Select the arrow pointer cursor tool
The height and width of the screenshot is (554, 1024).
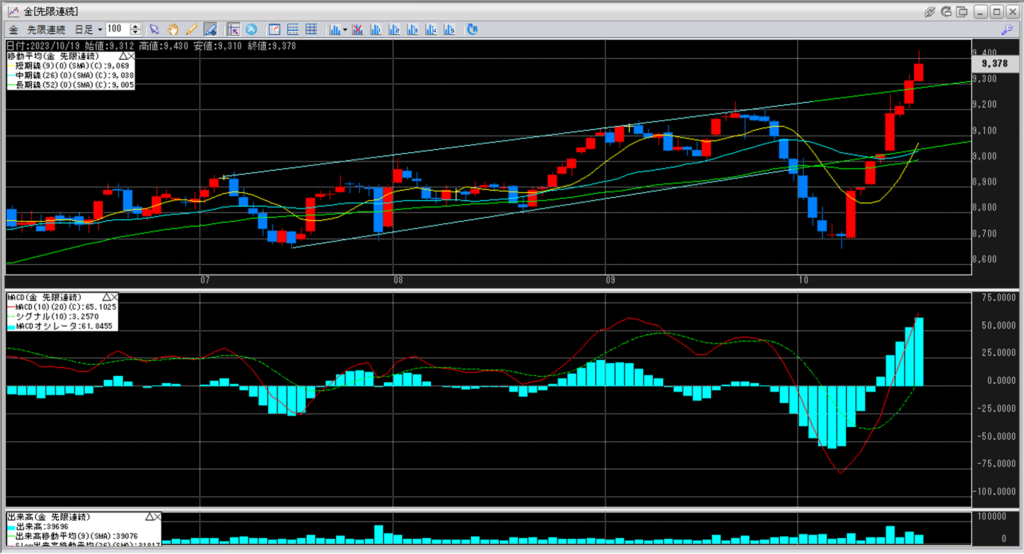coord(155,29)
